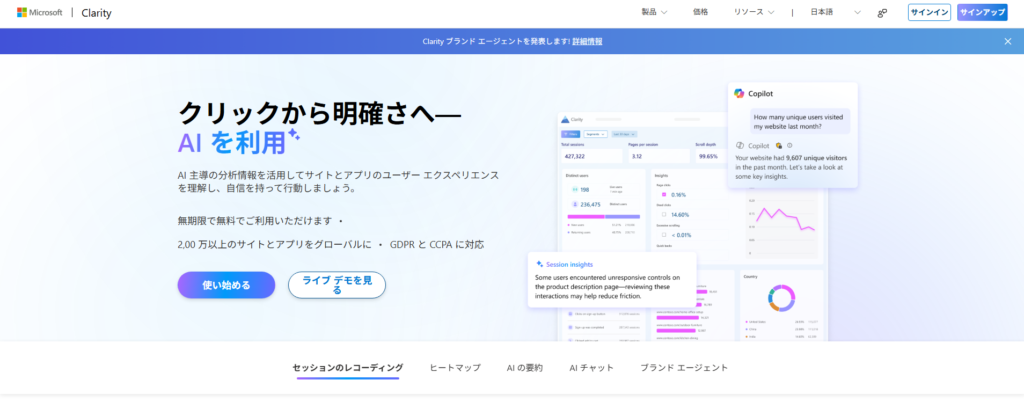This screenshot has width=1024, height=409.
Task: Click the サインイン button
Action: click(x=929, y=12)
